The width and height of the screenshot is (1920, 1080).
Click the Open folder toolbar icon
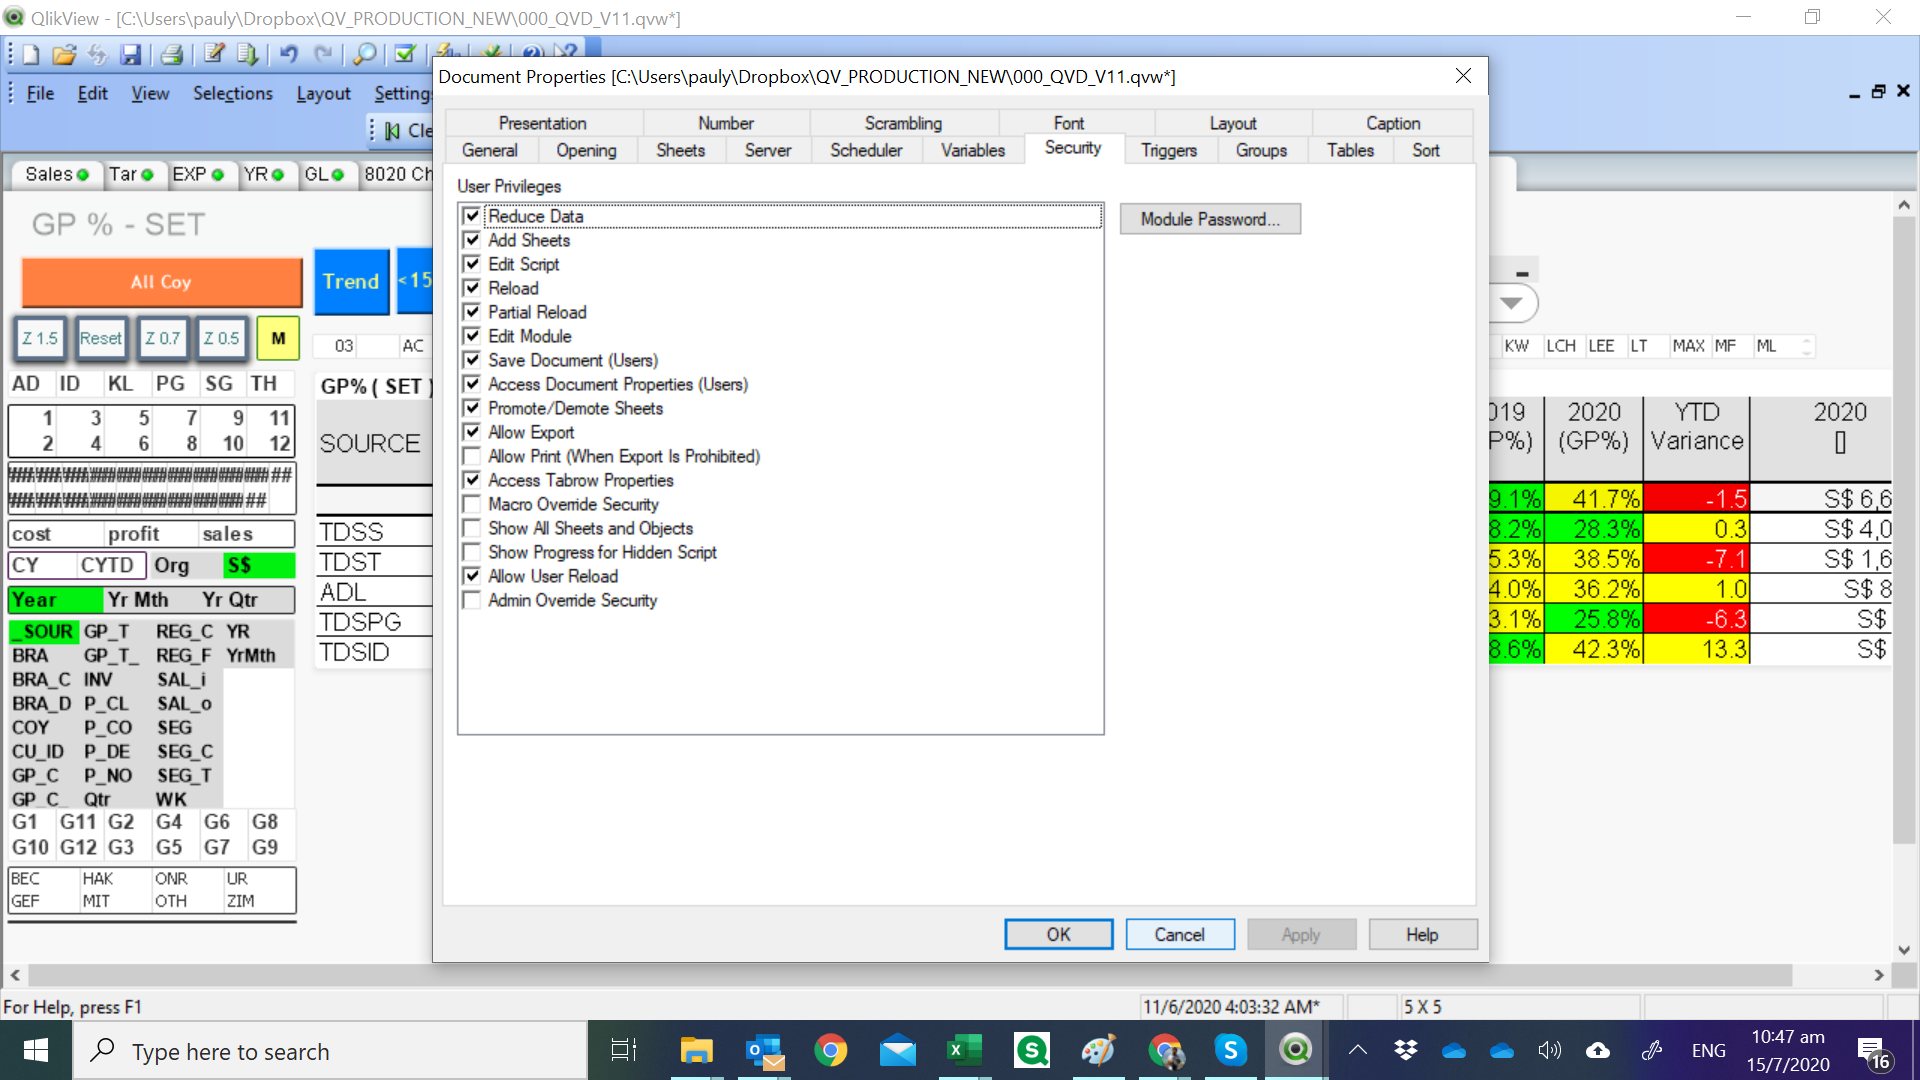pyautogui.click(x=64, y=54)
